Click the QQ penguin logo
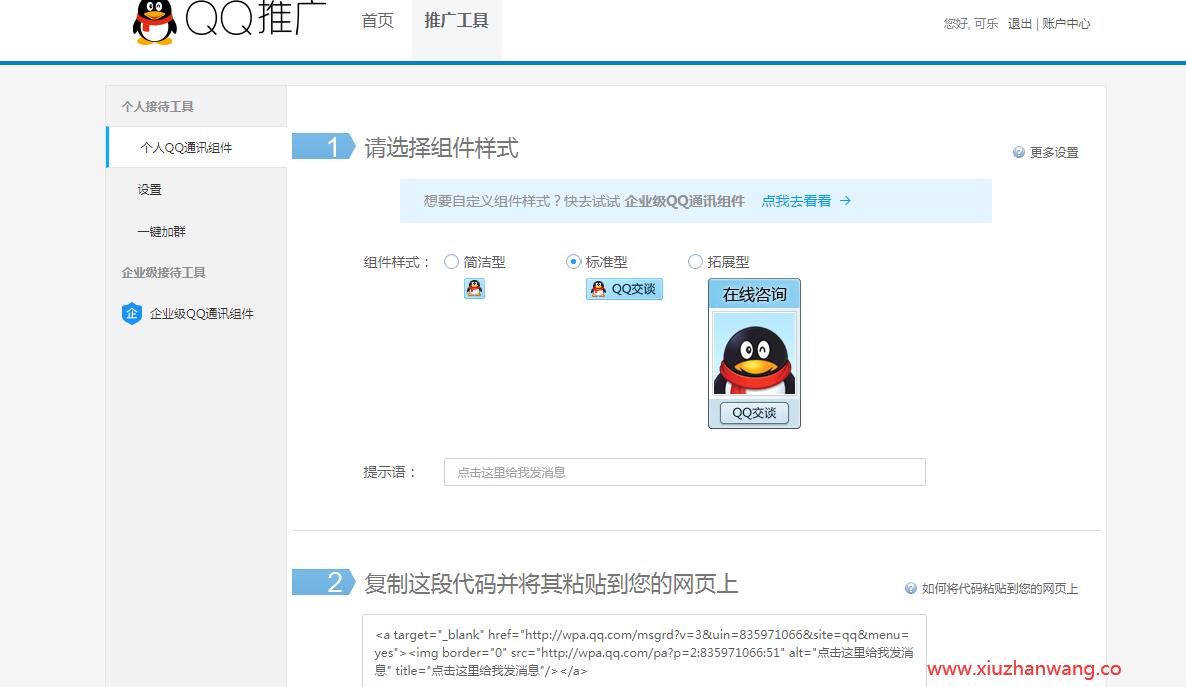 (x=154, y=21)
